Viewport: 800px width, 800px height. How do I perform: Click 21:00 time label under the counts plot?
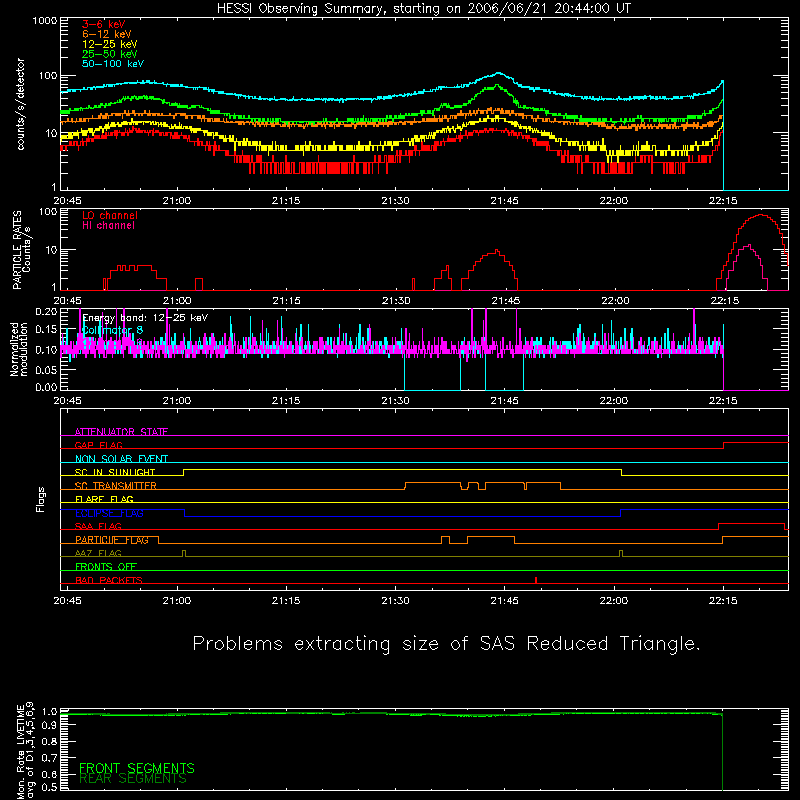[x=177, y=201]
